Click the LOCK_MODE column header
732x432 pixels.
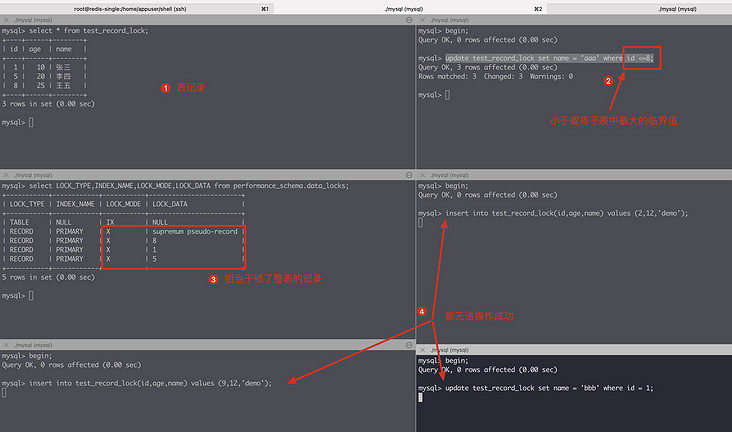pyautogui.click(x=123, y=204)
